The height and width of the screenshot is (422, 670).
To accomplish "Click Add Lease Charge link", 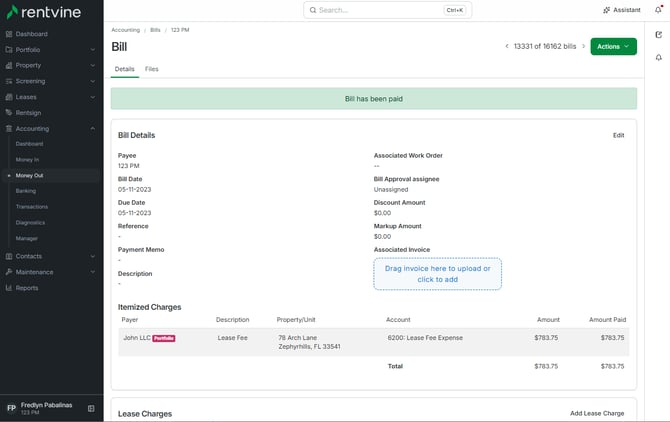I will (x=597, y=413).
